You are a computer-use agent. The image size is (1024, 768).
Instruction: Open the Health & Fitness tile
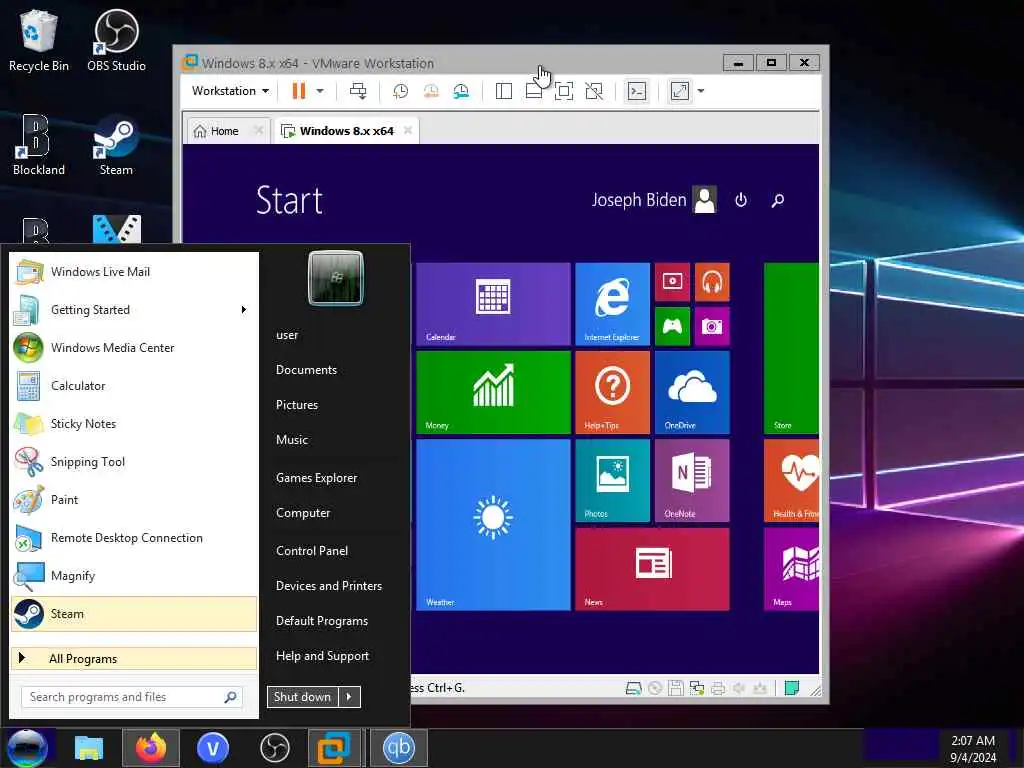[791, 480]
